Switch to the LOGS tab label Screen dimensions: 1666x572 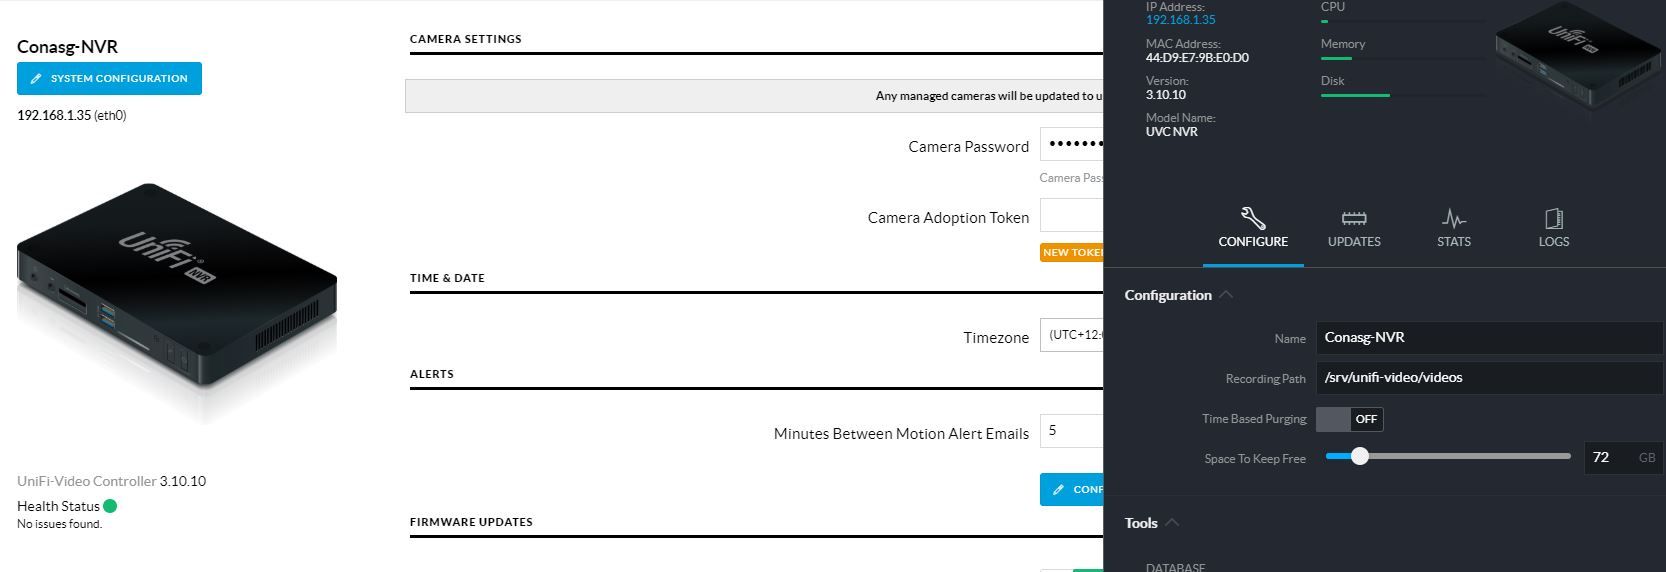point(1554,242)
